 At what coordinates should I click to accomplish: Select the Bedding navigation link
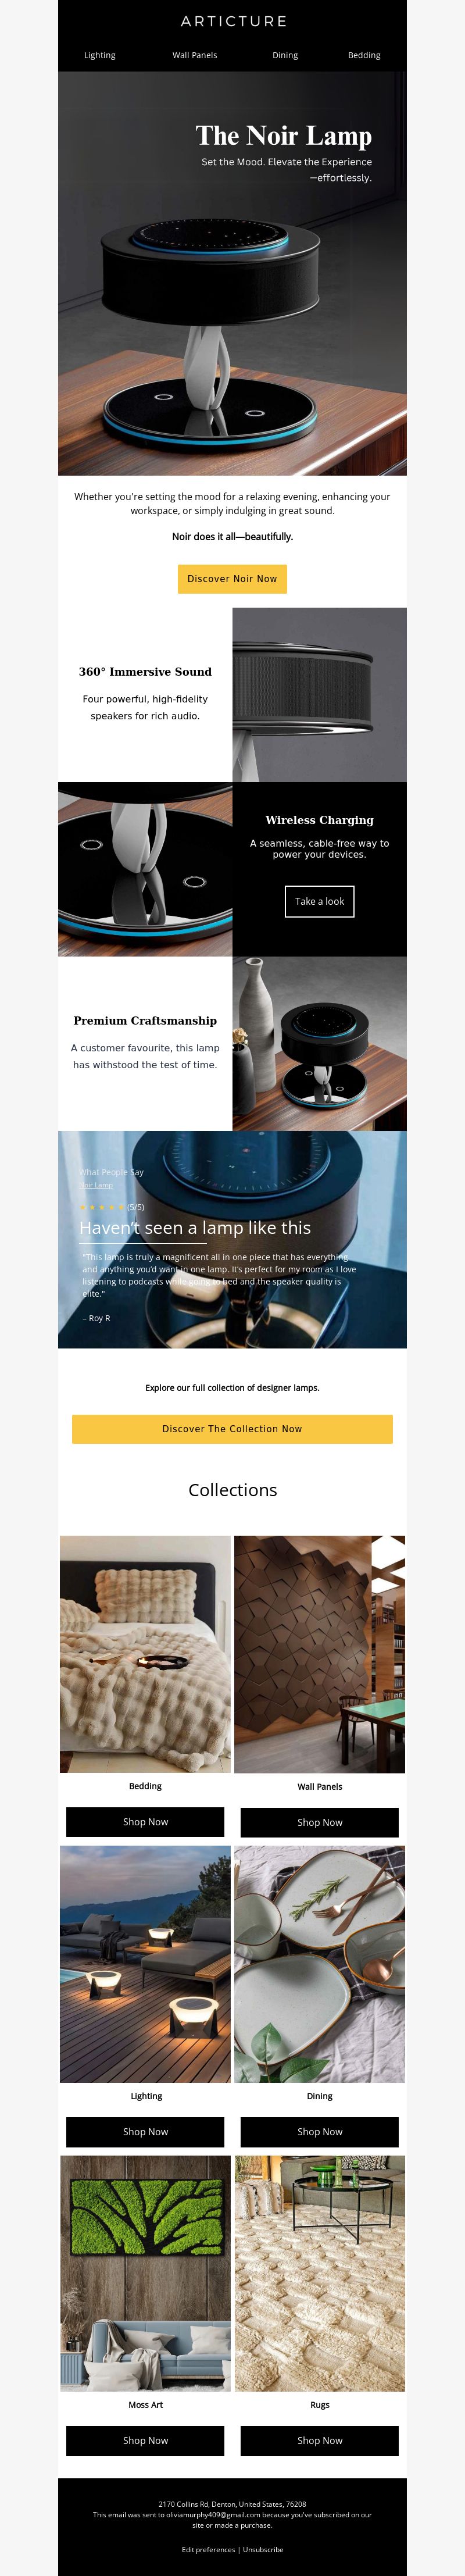pyautogui.click(x=364, y=55)
